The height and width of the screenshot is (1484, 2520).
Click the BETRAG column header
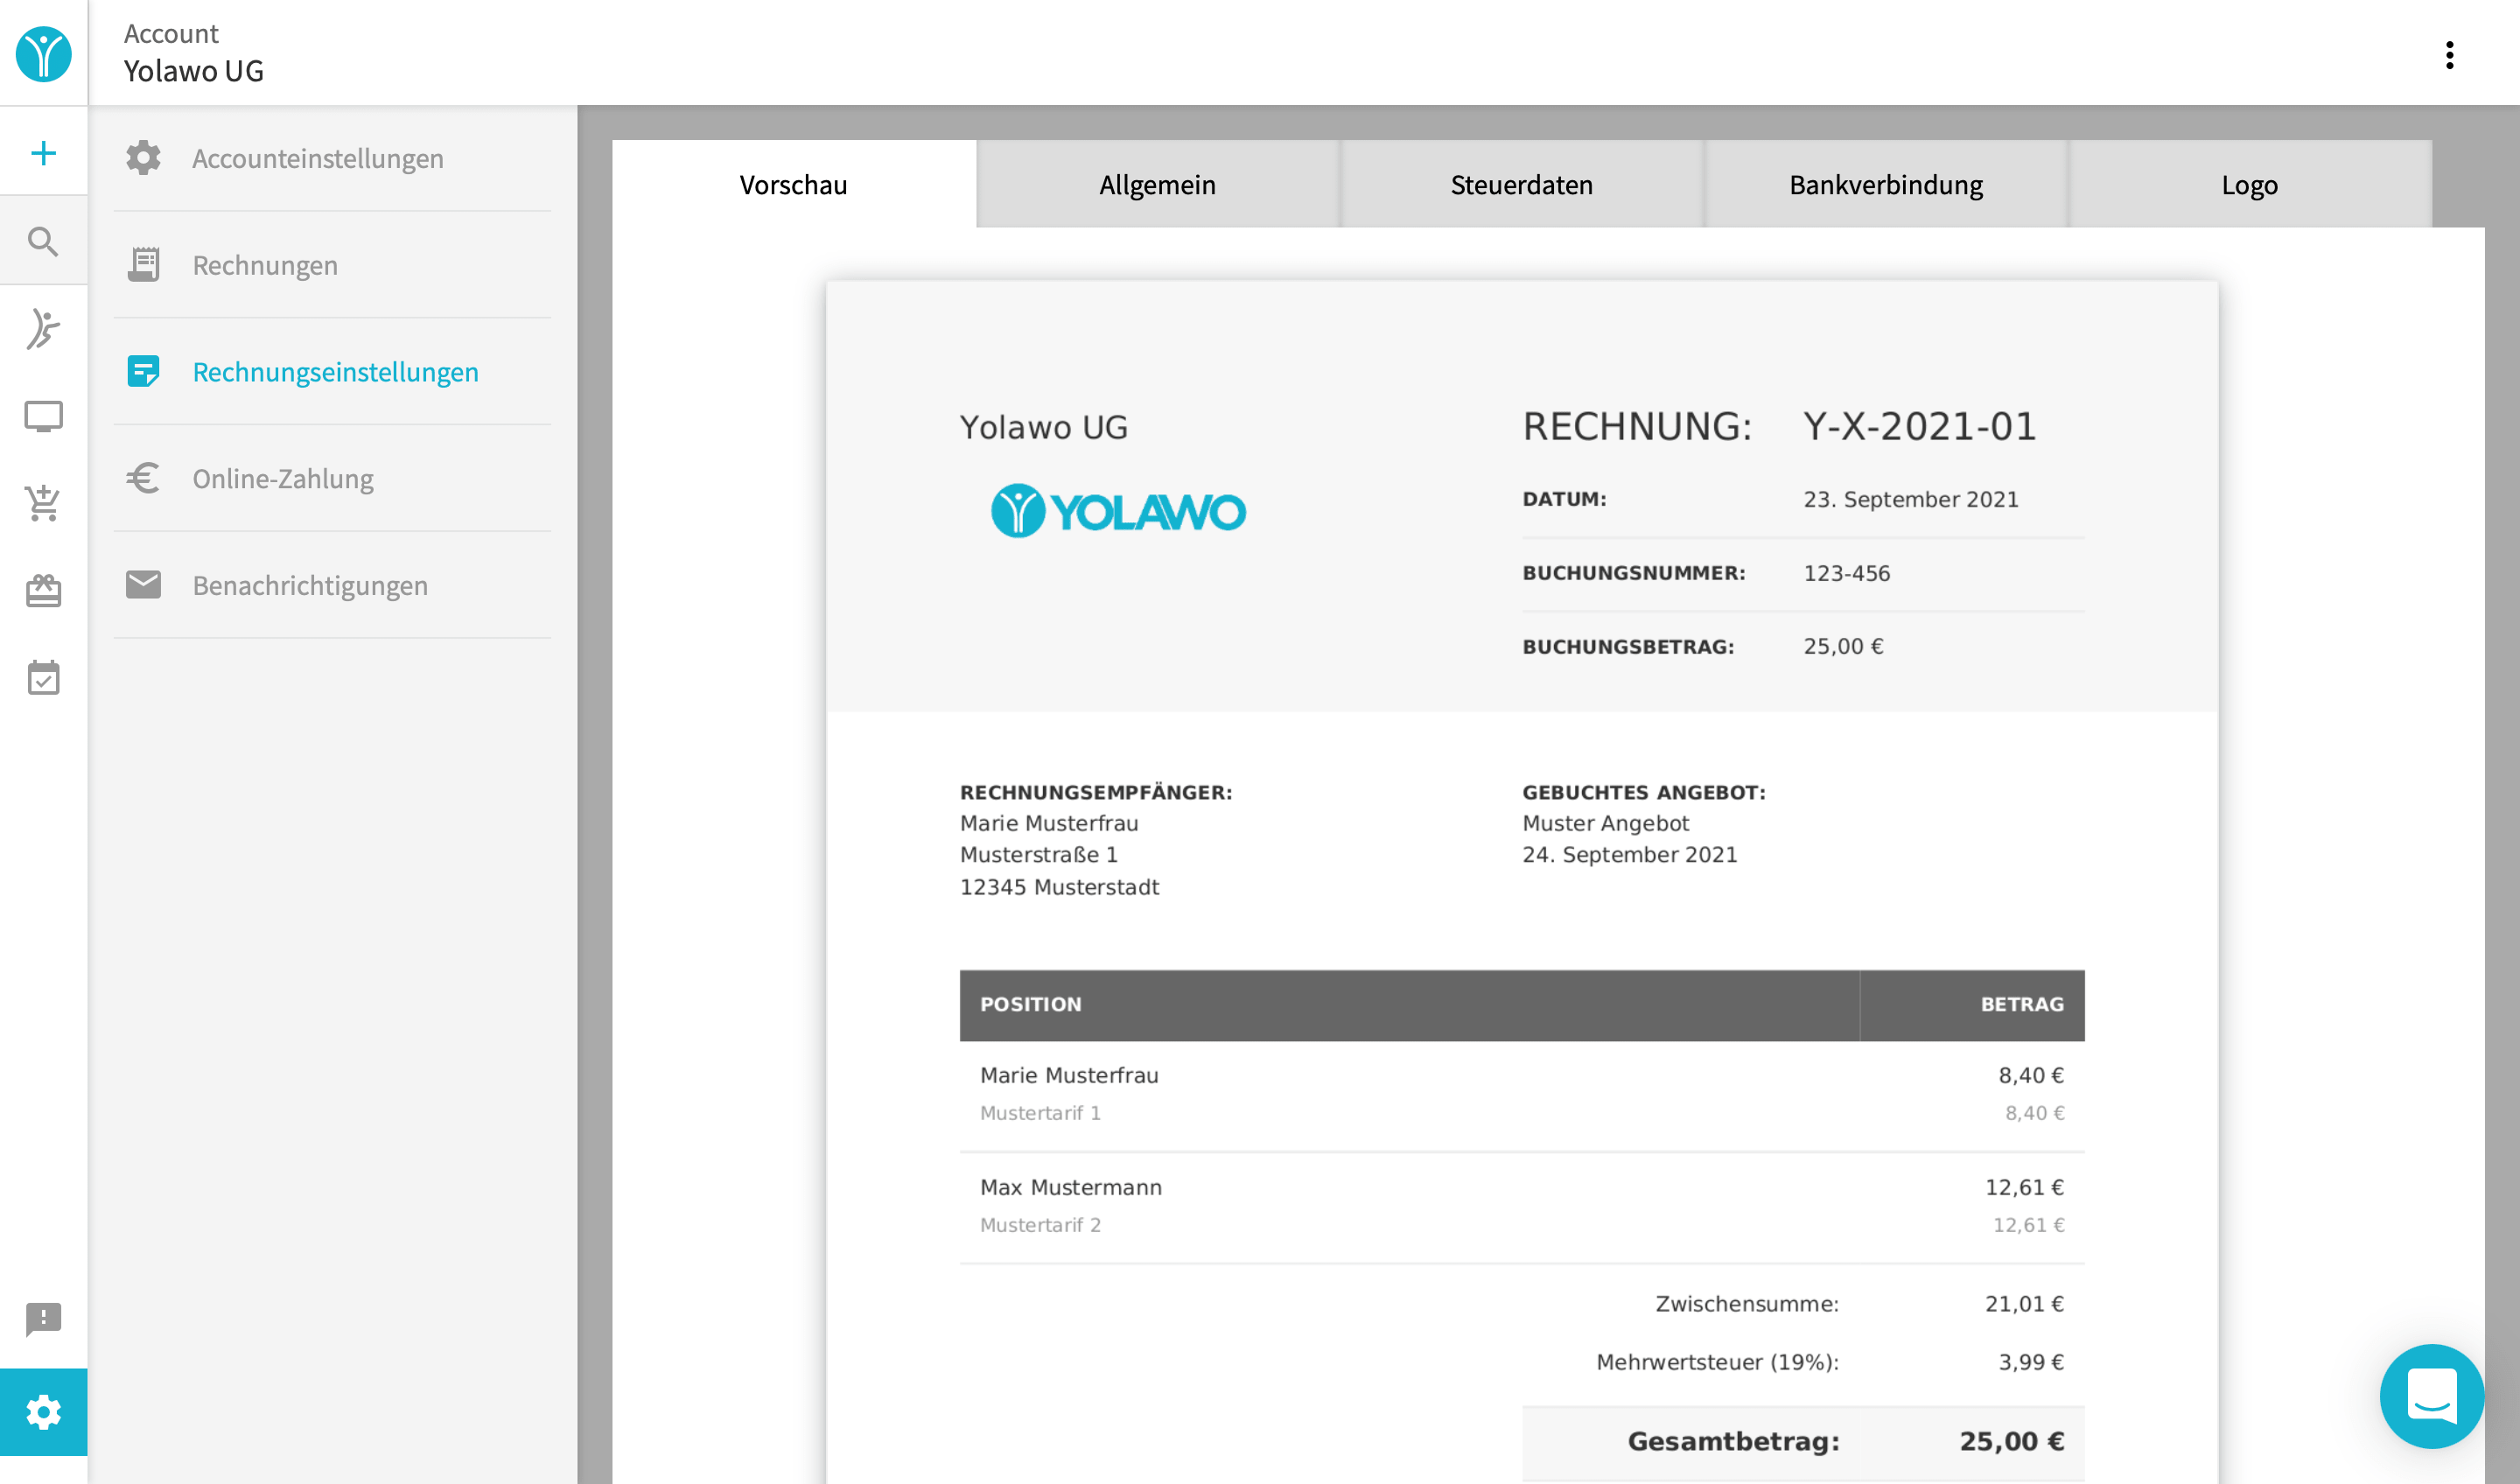point(2022,1004)
